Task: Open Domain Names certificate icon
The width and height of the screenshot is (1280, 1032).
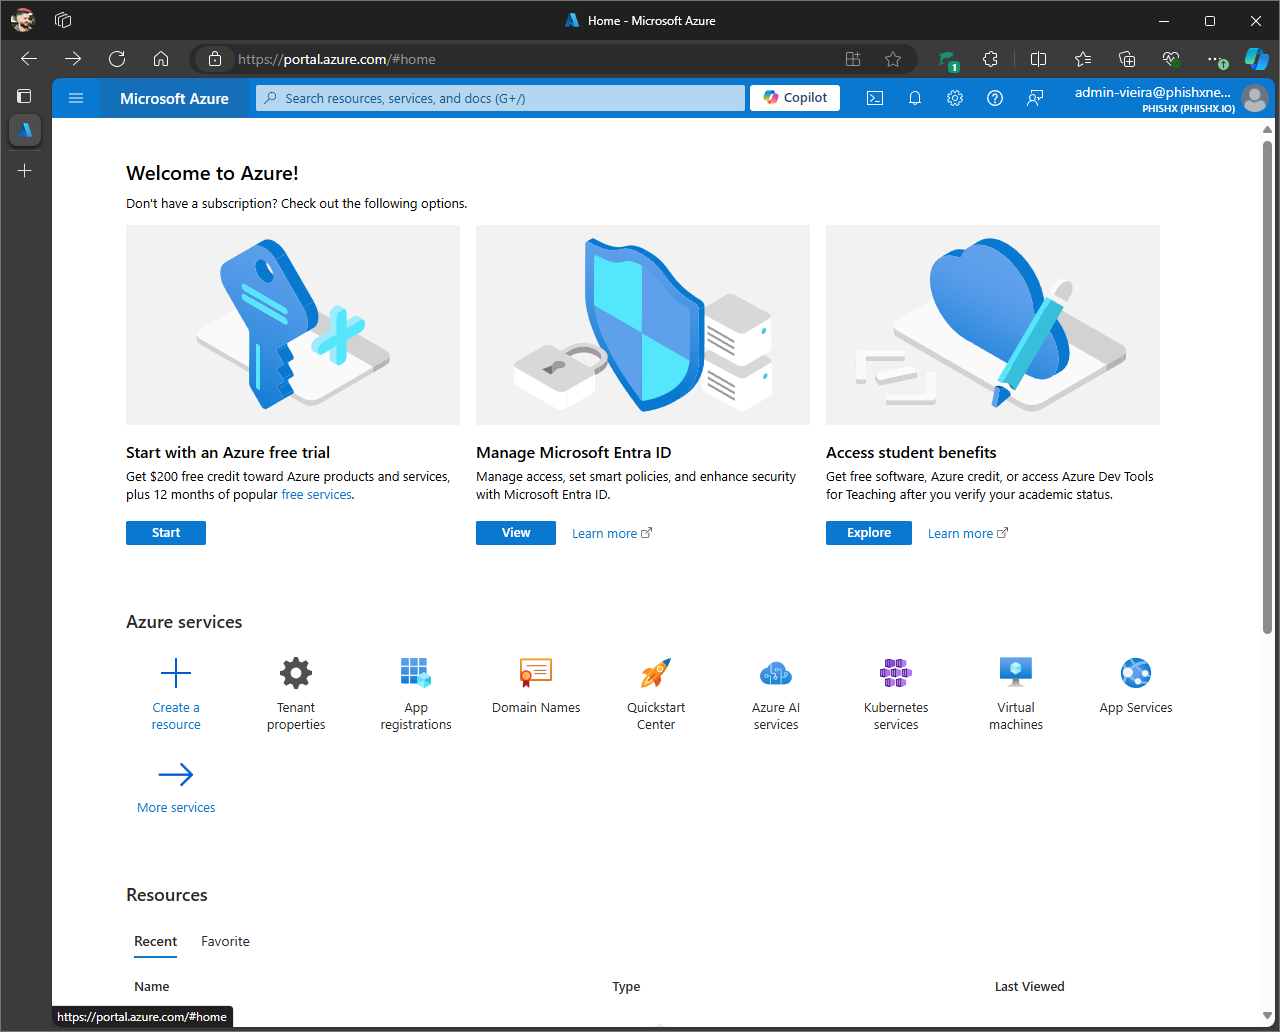Action: coord(536,673)
